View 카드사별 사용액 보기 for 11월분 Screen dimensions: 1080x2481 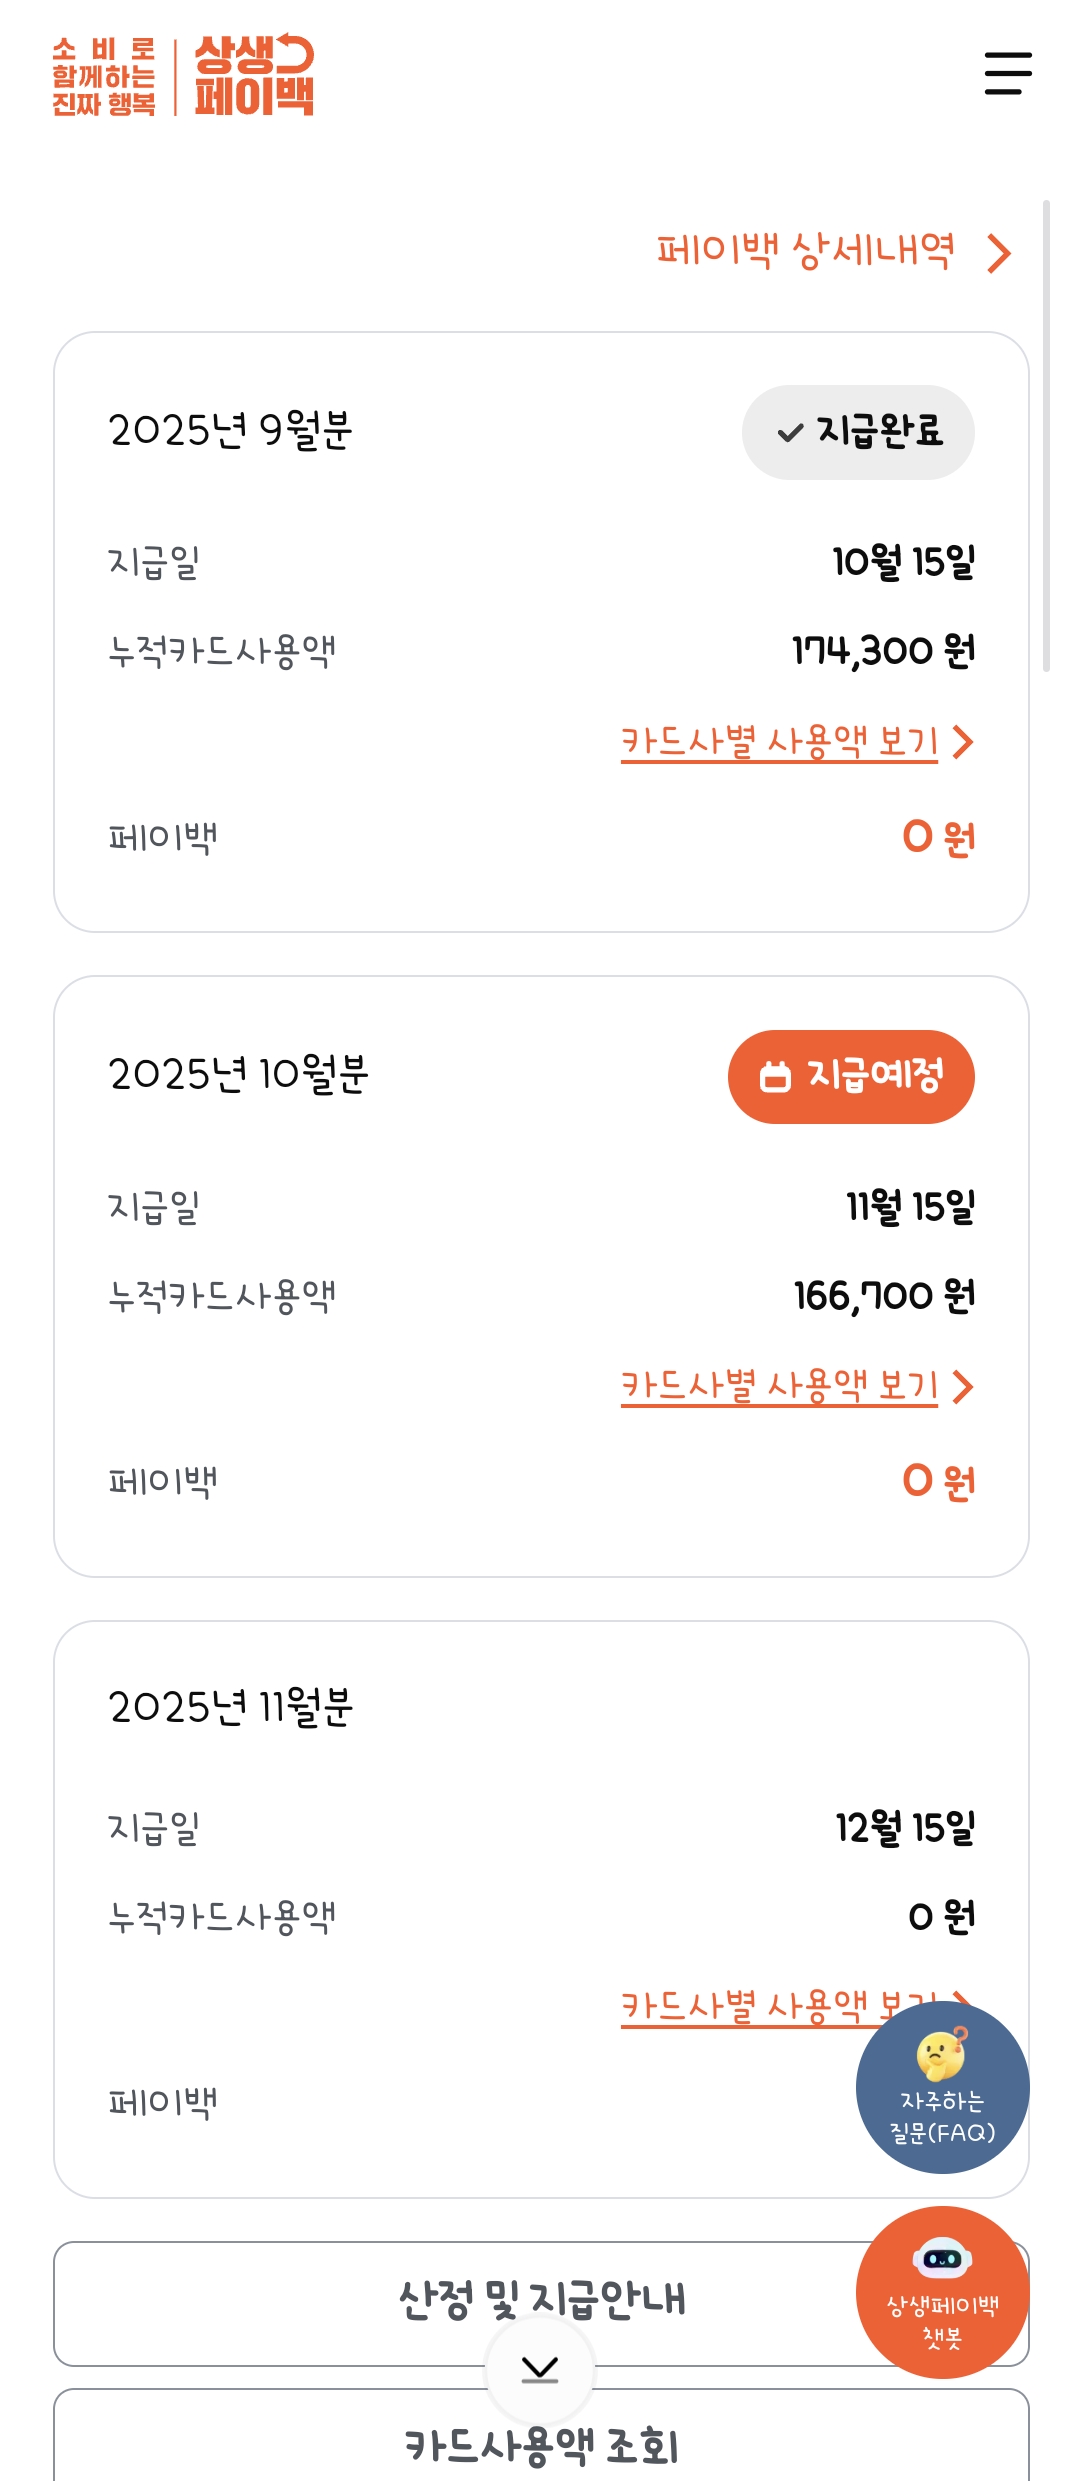tap(740, 2005)
